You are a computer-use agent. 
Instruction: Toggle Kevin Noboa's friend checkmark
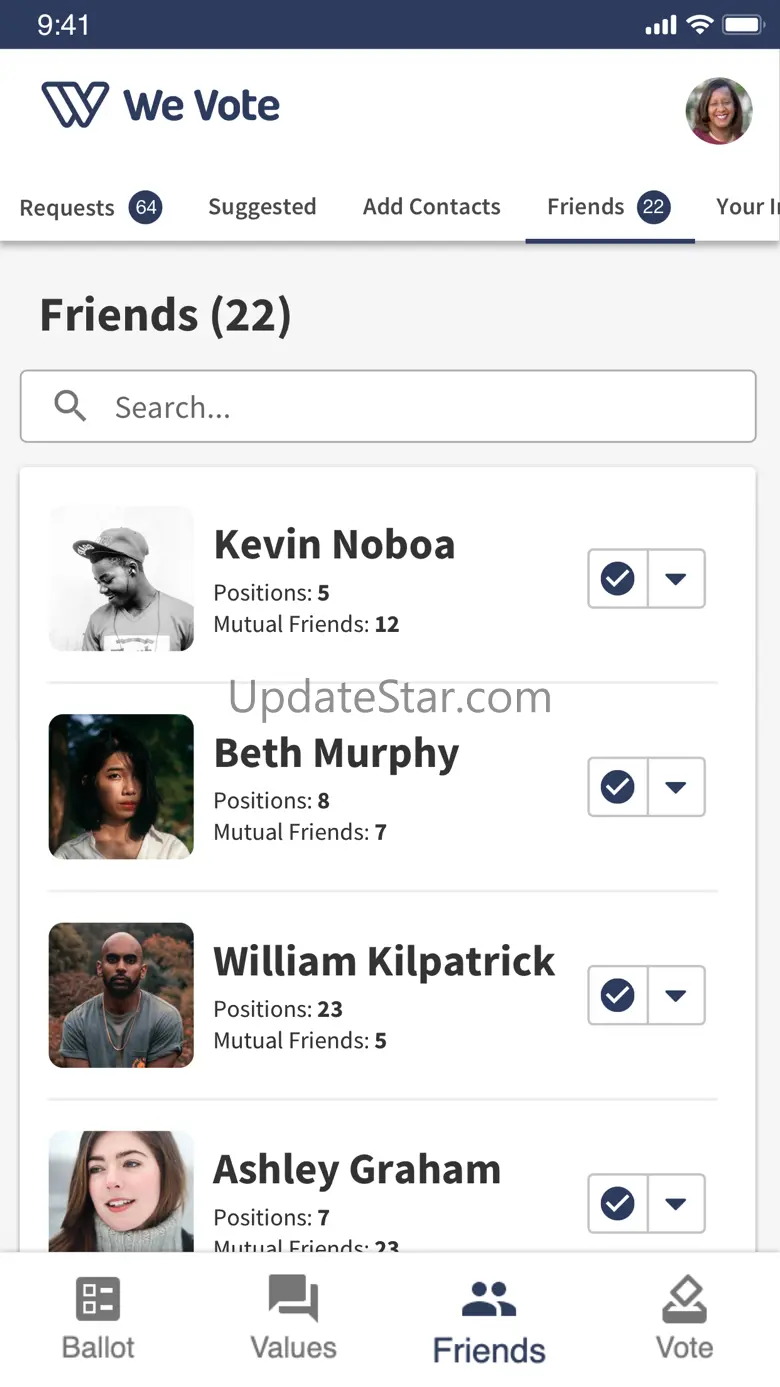(618, 578)
